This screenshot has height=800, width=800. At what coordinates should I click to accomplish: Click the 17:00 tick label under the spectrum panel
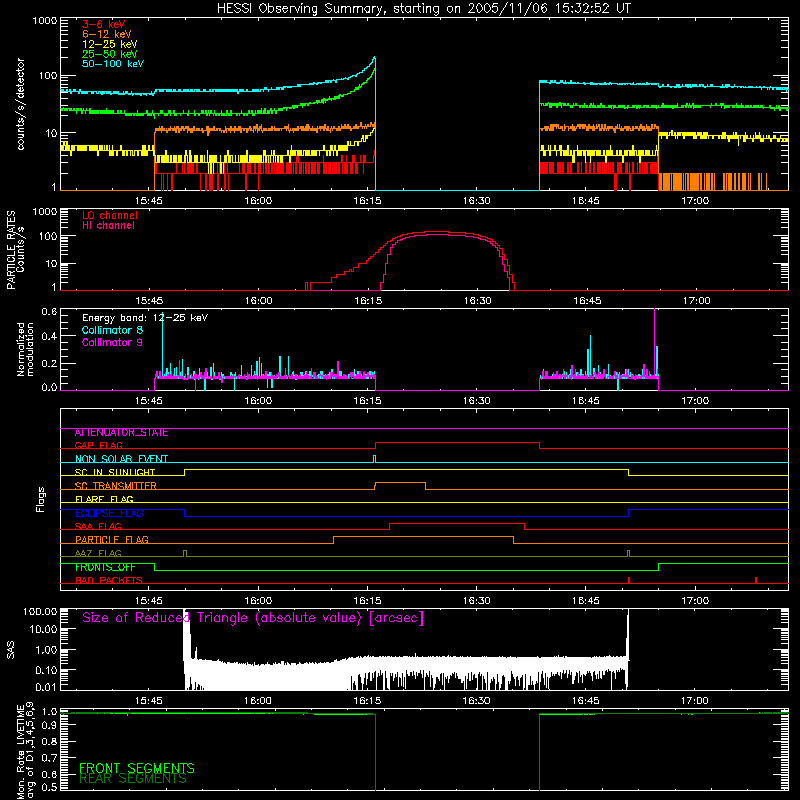click(695, 201)
